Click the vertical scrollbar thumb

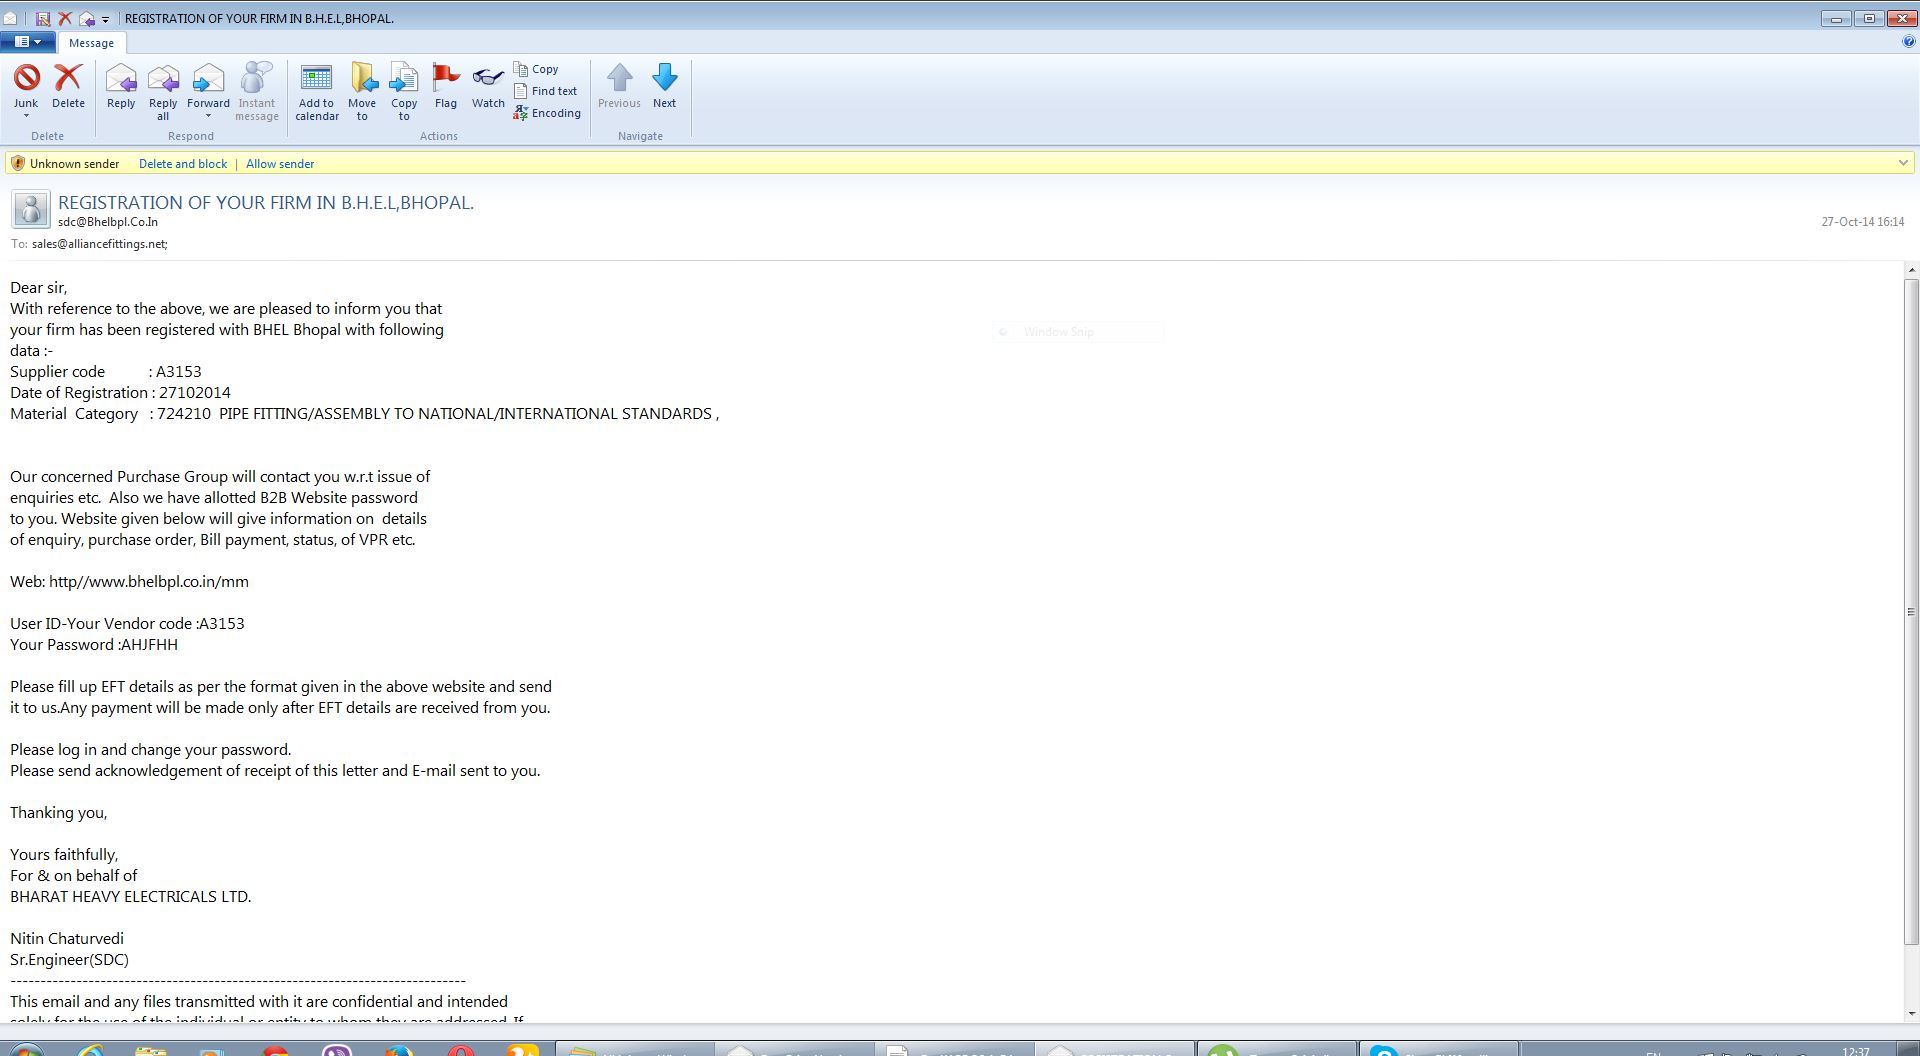tap(1911, 612)
